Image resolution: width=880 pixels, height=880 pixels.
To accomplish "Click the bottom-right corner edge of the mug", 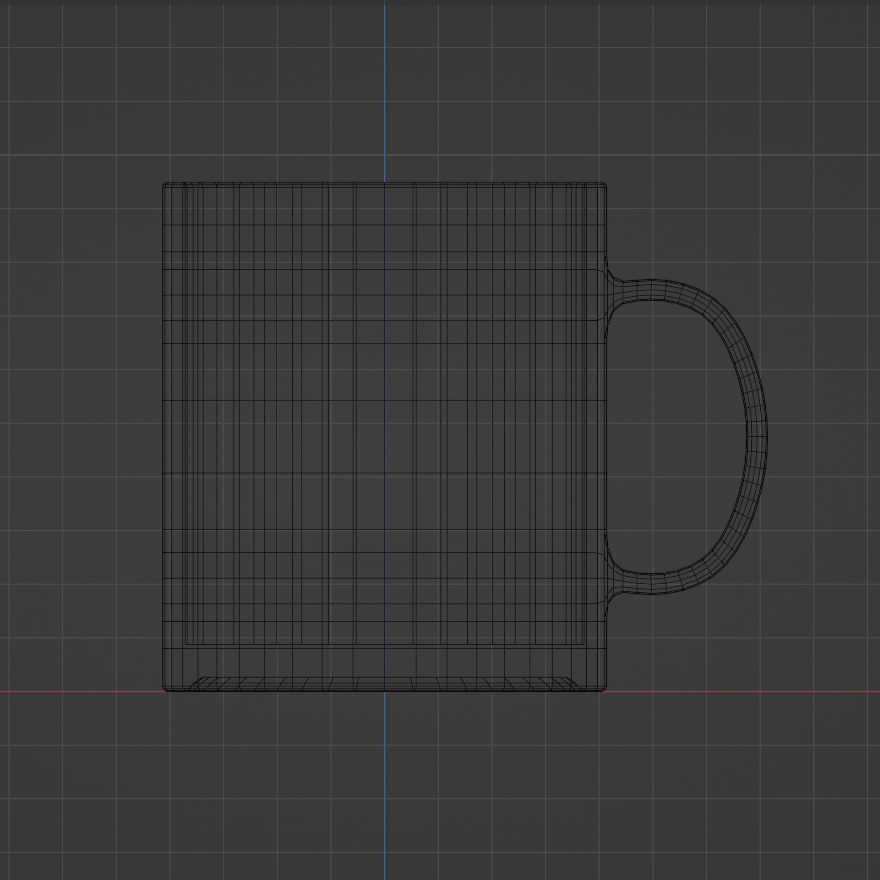I will (x=605, y=688).
